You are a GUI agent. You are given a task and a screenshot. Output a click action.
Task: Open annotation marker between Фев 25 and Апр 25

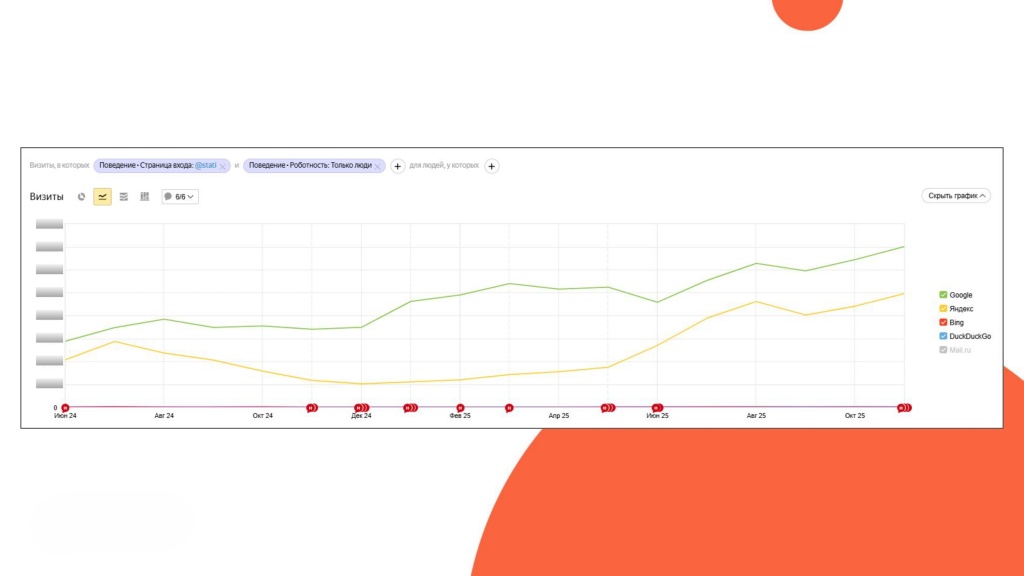509,408
